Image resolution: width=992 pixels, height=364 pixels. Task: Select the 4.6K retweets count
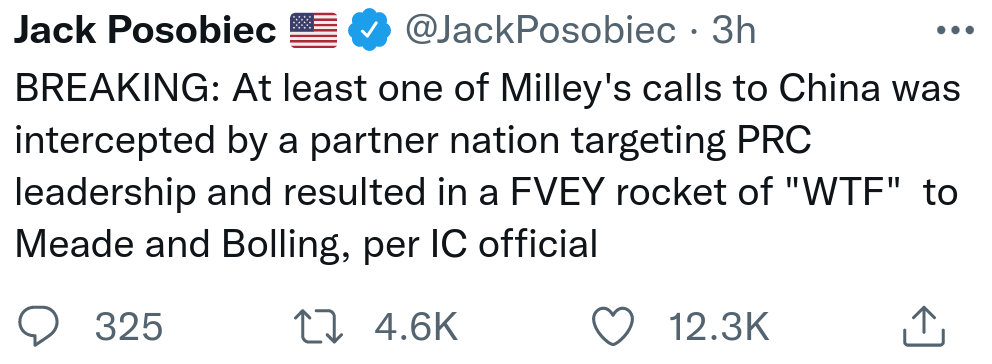click(x=416, y=328)
